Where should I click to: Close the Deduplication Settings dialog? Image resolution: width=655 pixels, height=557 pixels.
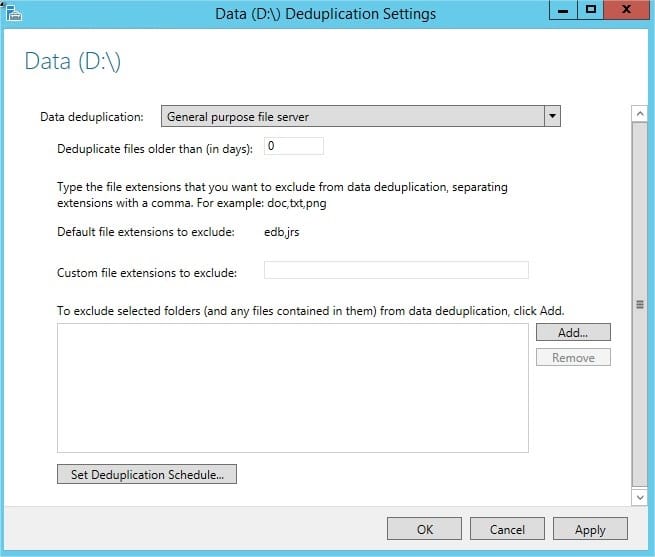click(x=626, y=10)
